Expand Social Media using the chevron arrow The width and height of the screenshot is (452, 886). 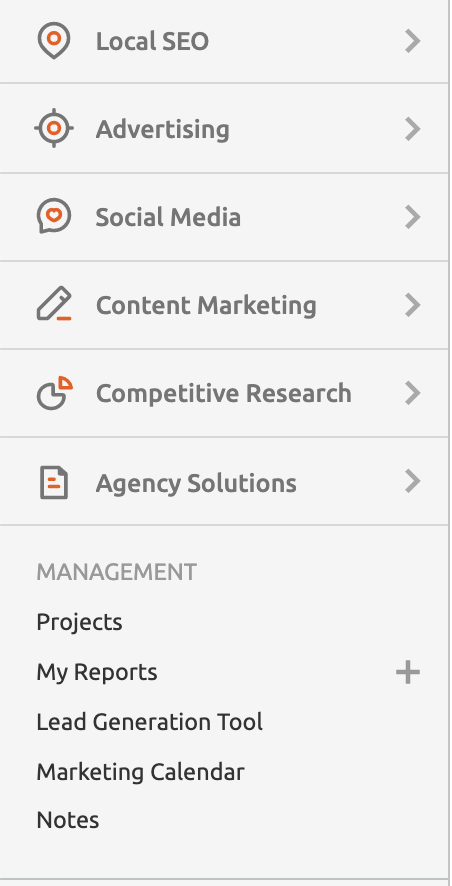413,217
